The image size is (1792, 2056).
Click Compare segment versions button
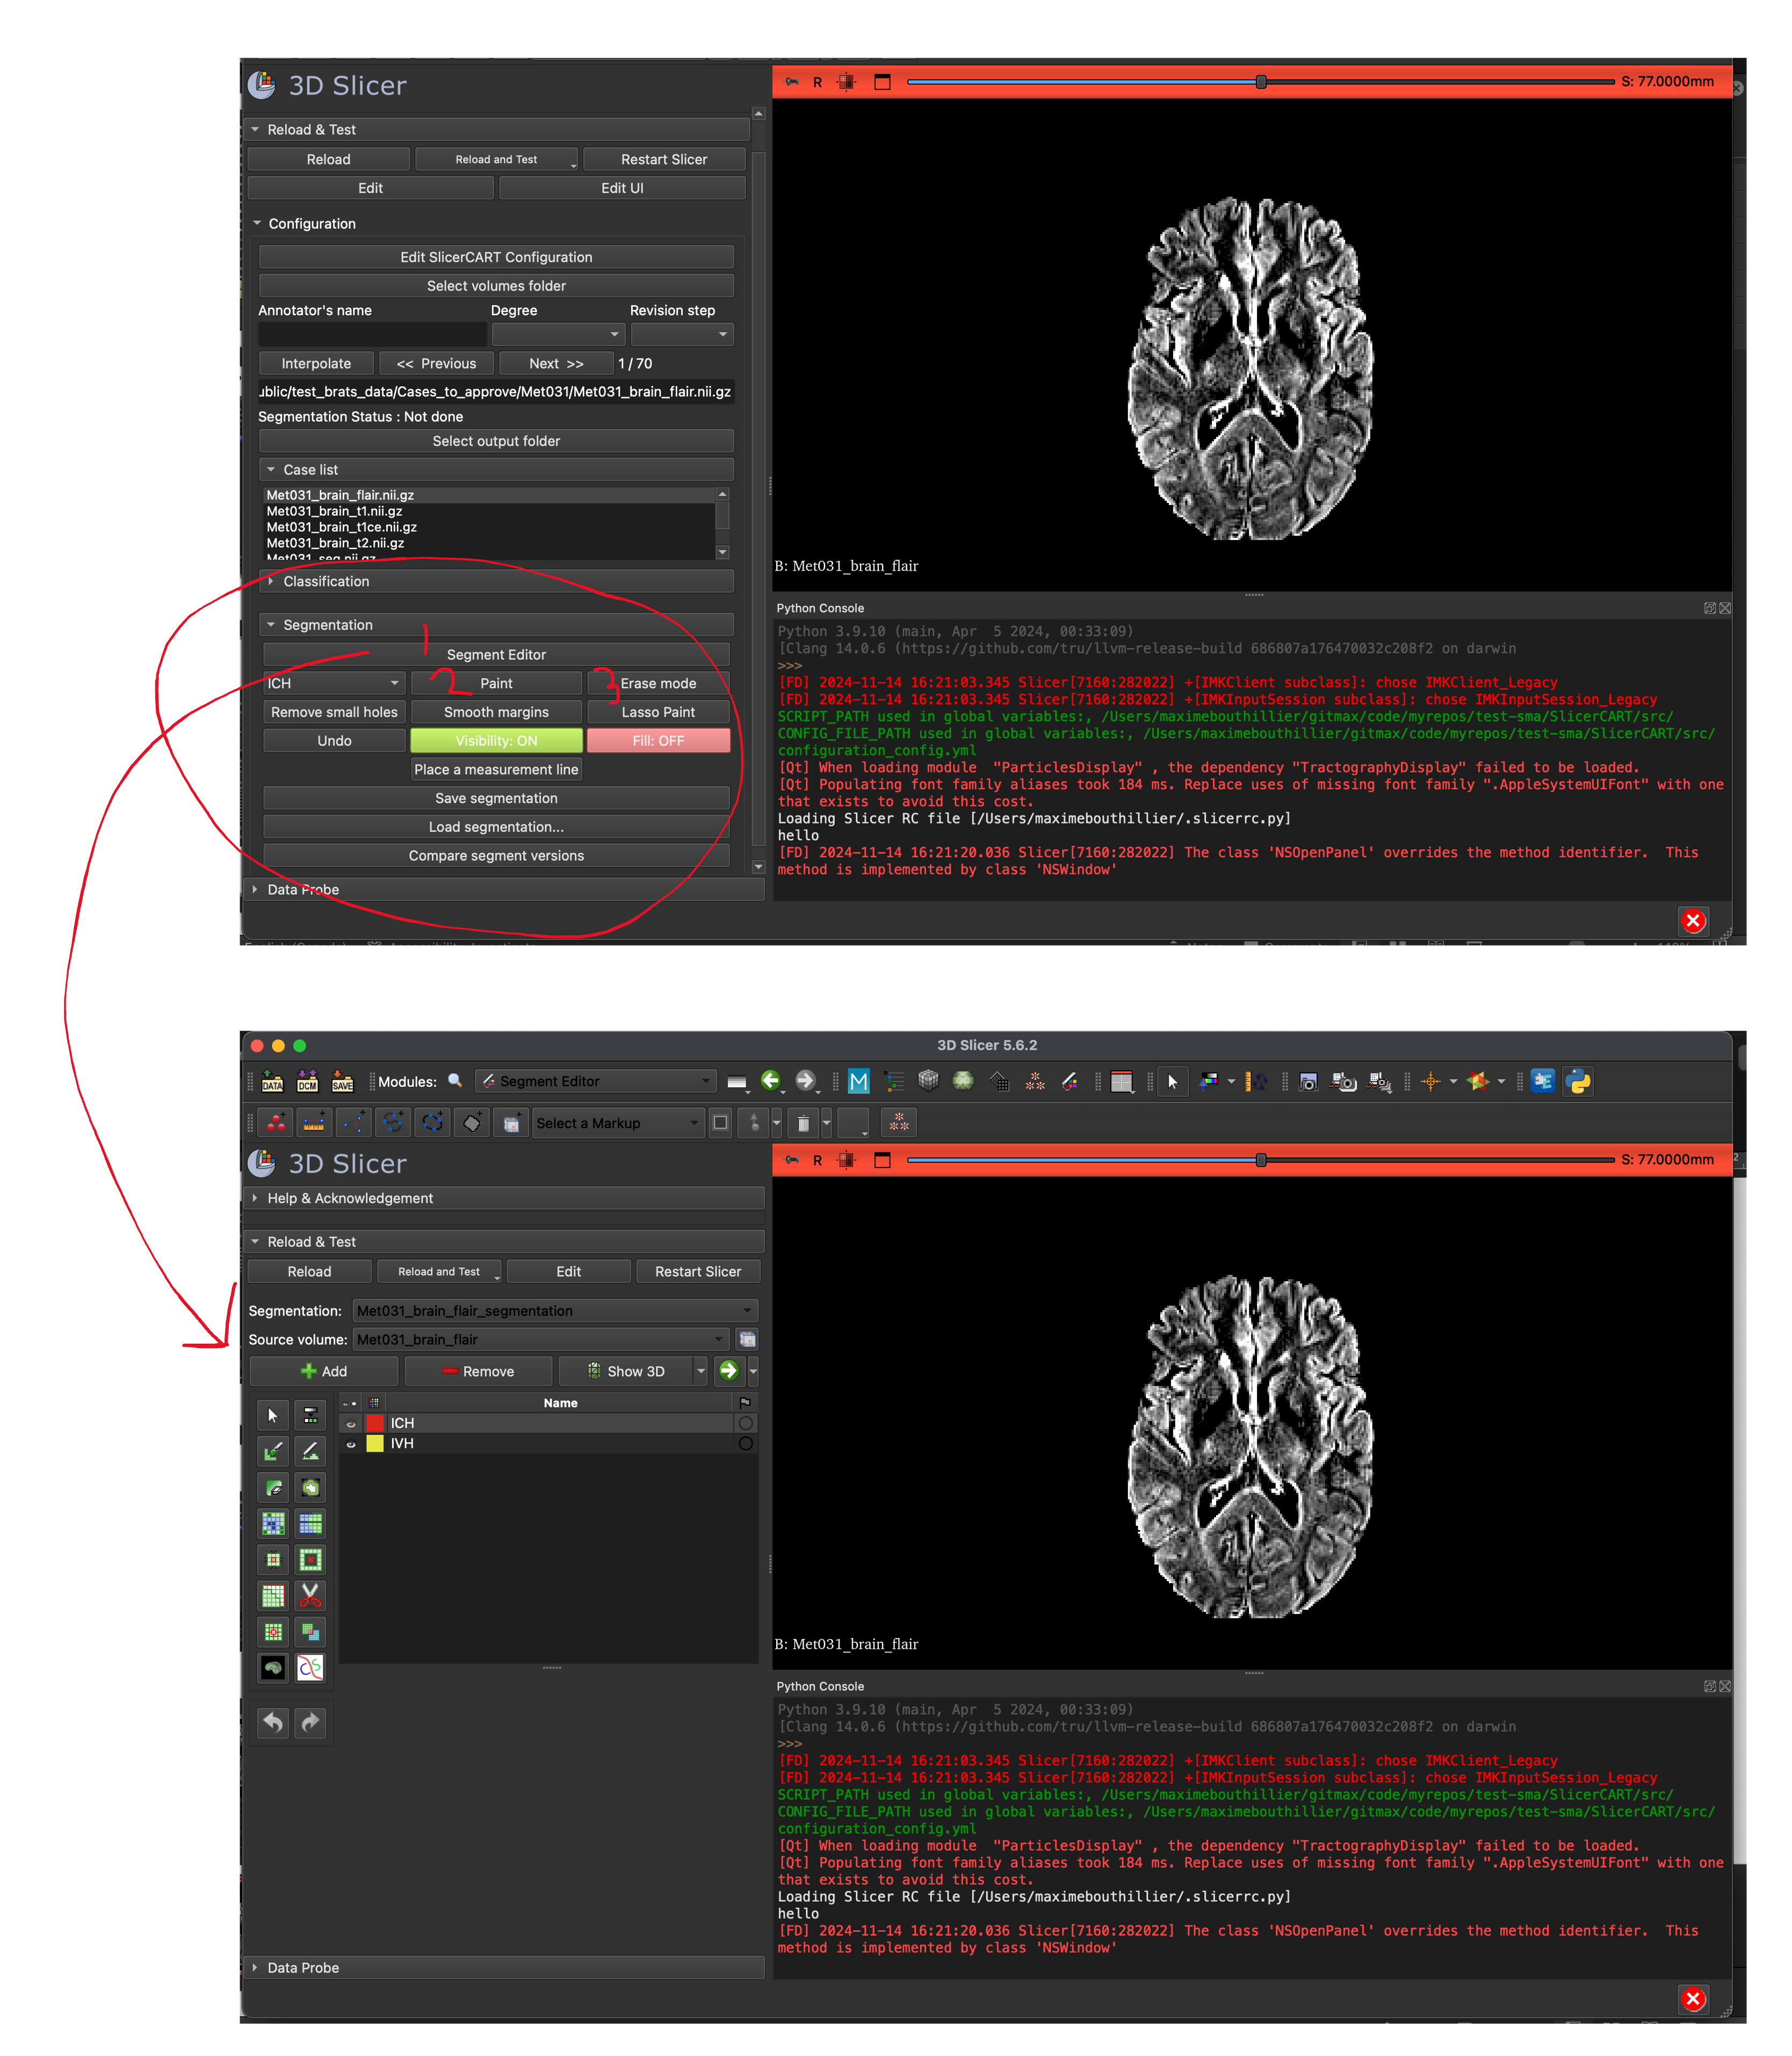click(x=496, y=856)
